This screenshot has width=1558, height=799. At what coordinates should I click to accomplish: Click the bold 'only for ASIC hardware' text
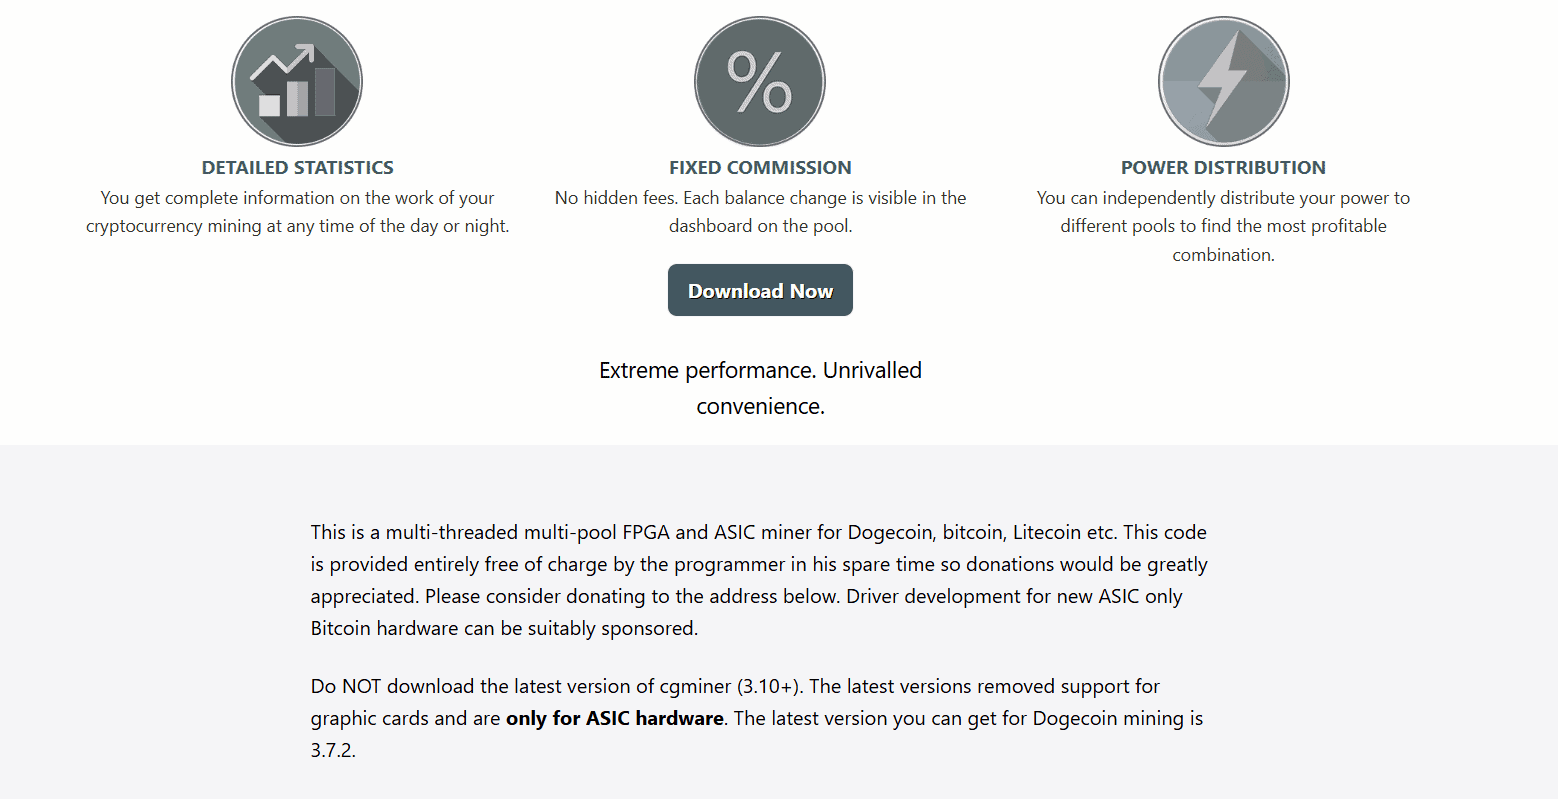(615, 719)
